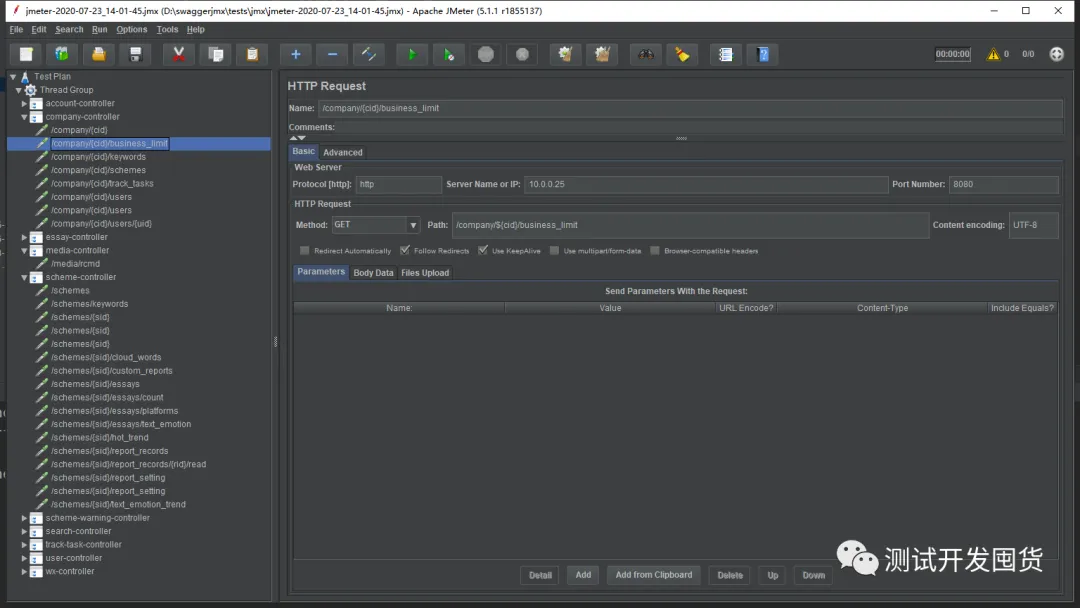
Task: Click the Server Name or IP field
Action: point(706,185)
